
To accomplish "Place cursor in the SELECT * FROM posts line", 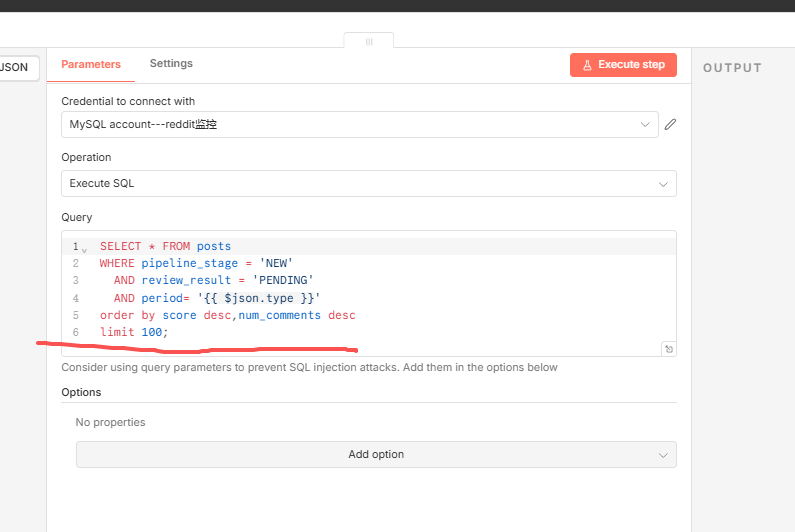I will (x=165, y=247).
